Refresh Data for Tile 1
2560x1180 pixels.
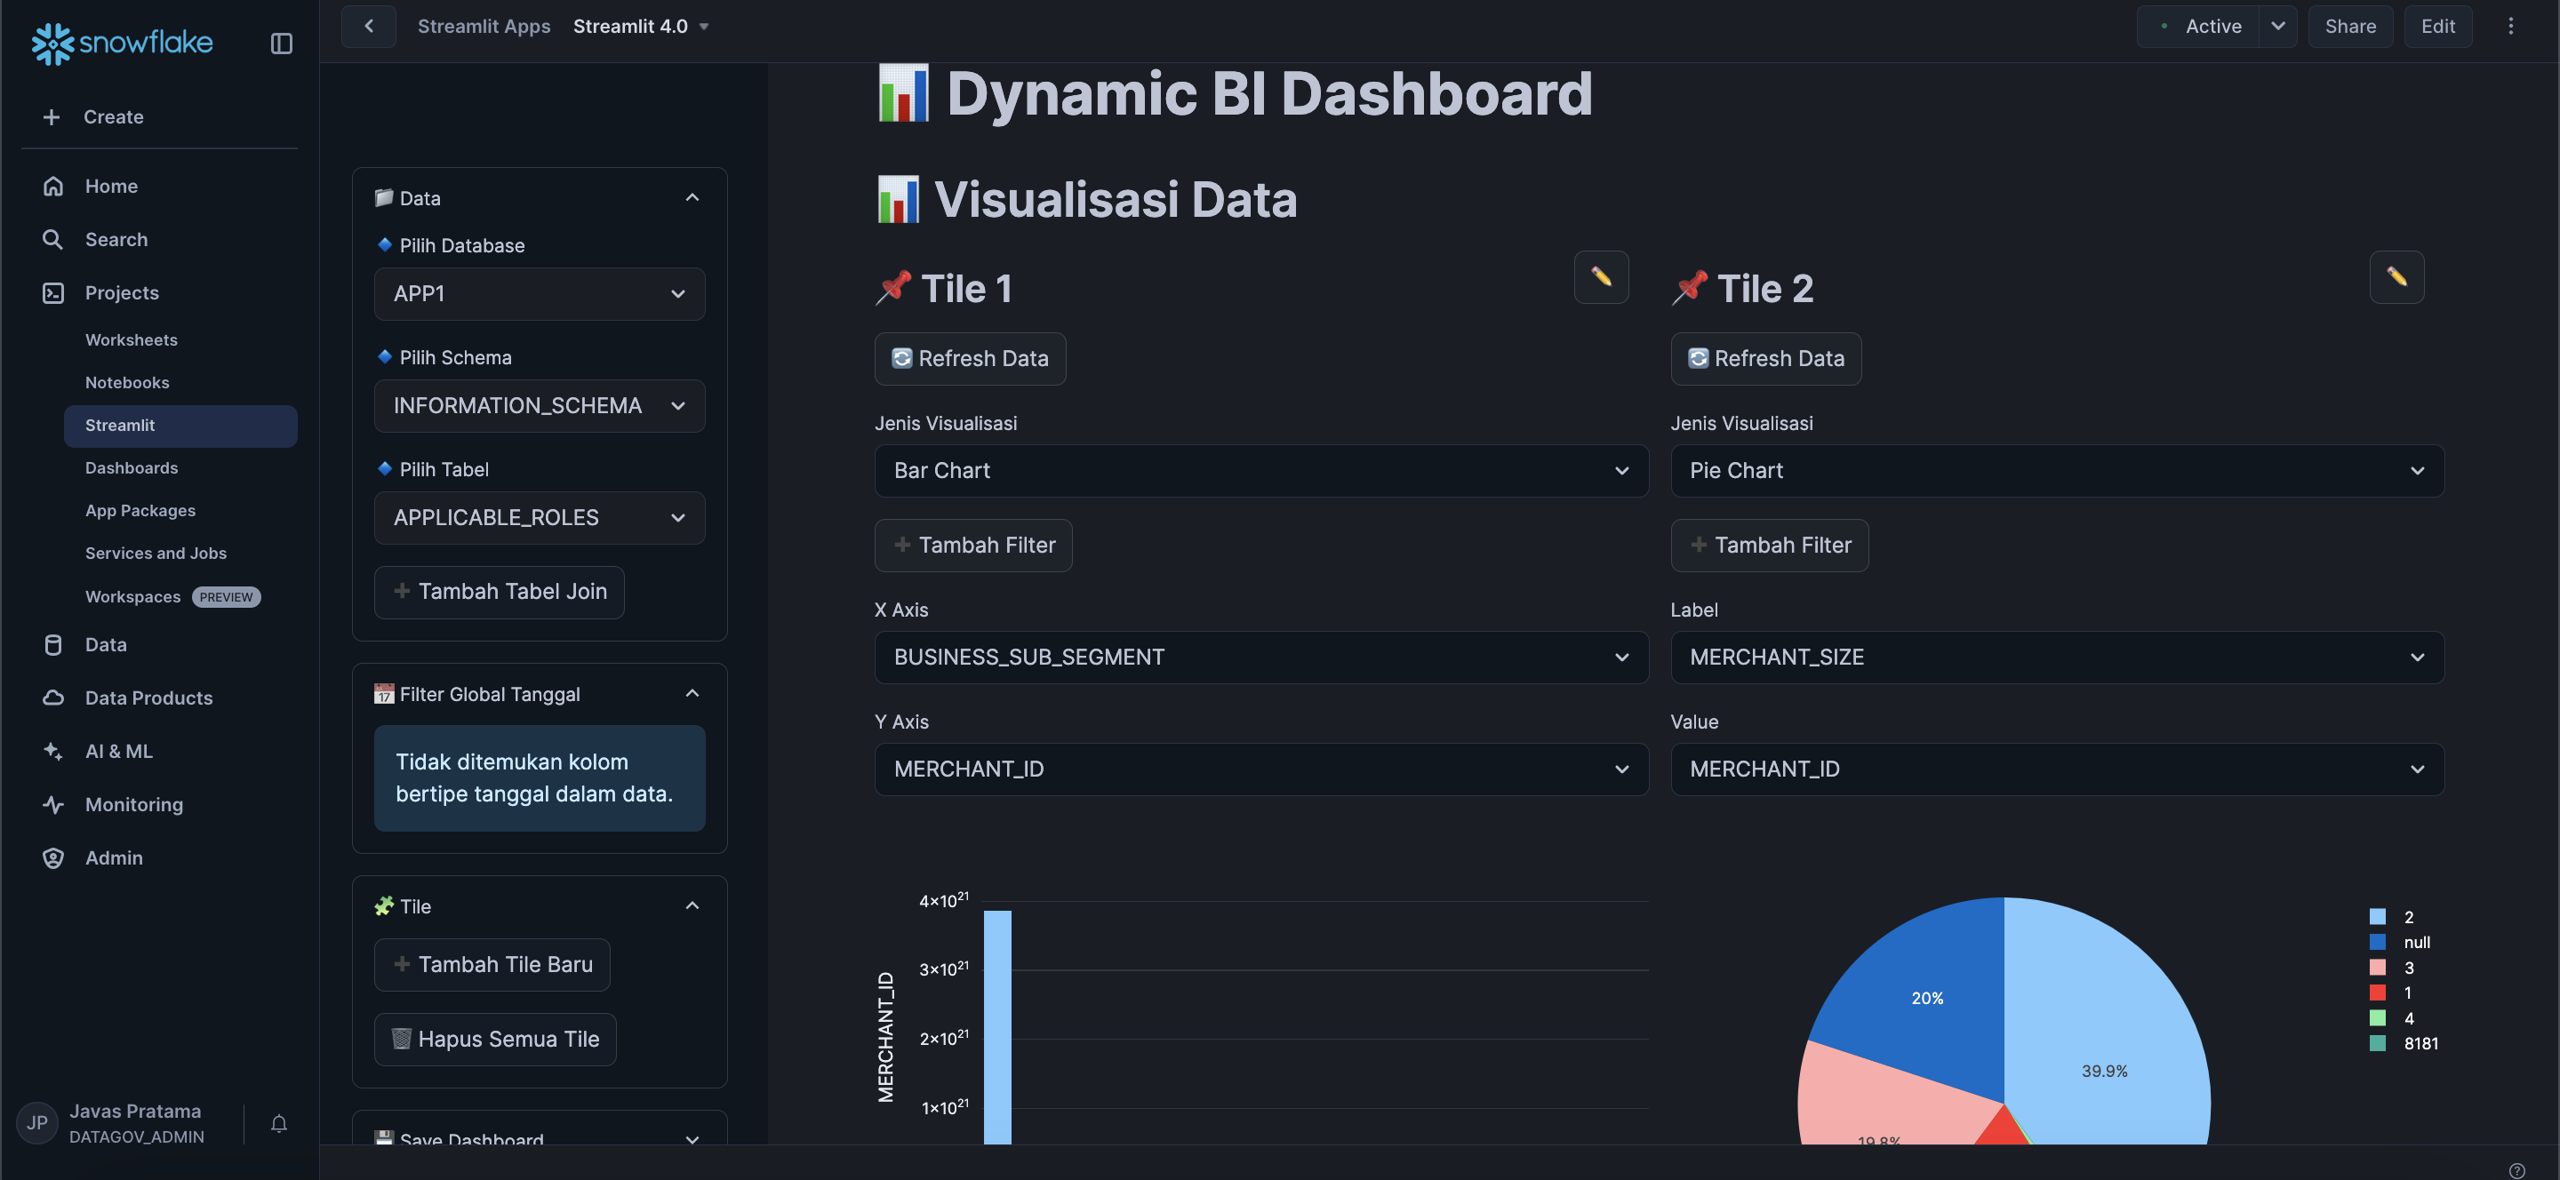[x=970, y=359]
